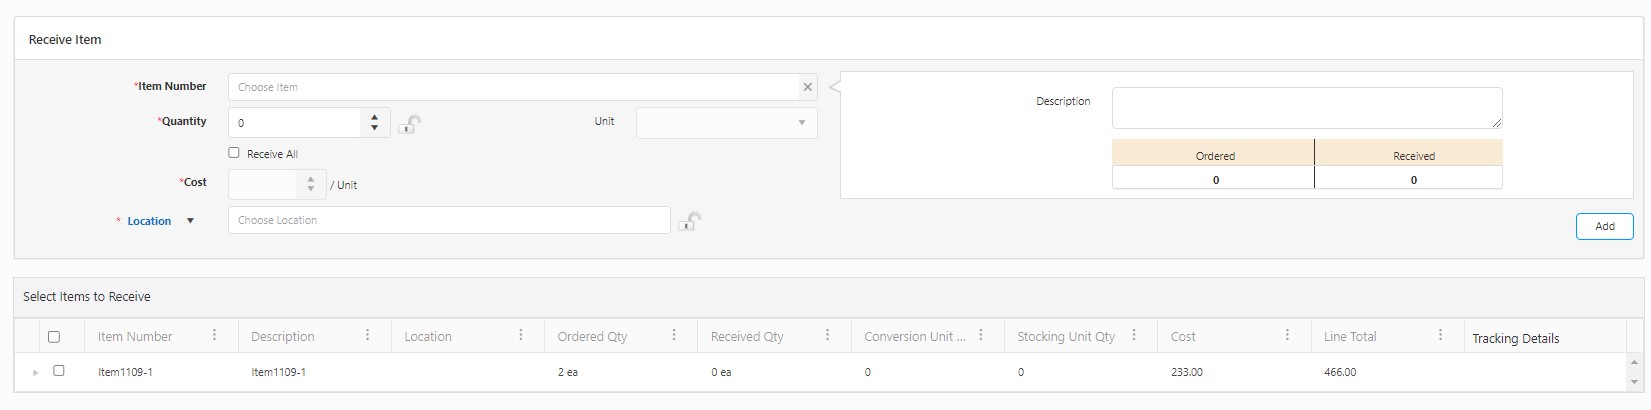Click the Choose Location input field
The height and width of the screenshot is (410, 1651).
pyautogui.click(x=448, y=220)
